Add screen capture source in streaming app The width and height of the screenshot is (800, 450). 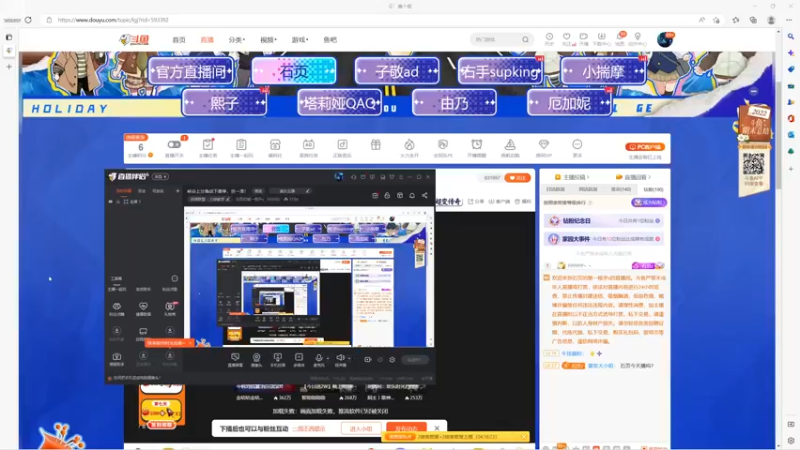pos(235,360)
